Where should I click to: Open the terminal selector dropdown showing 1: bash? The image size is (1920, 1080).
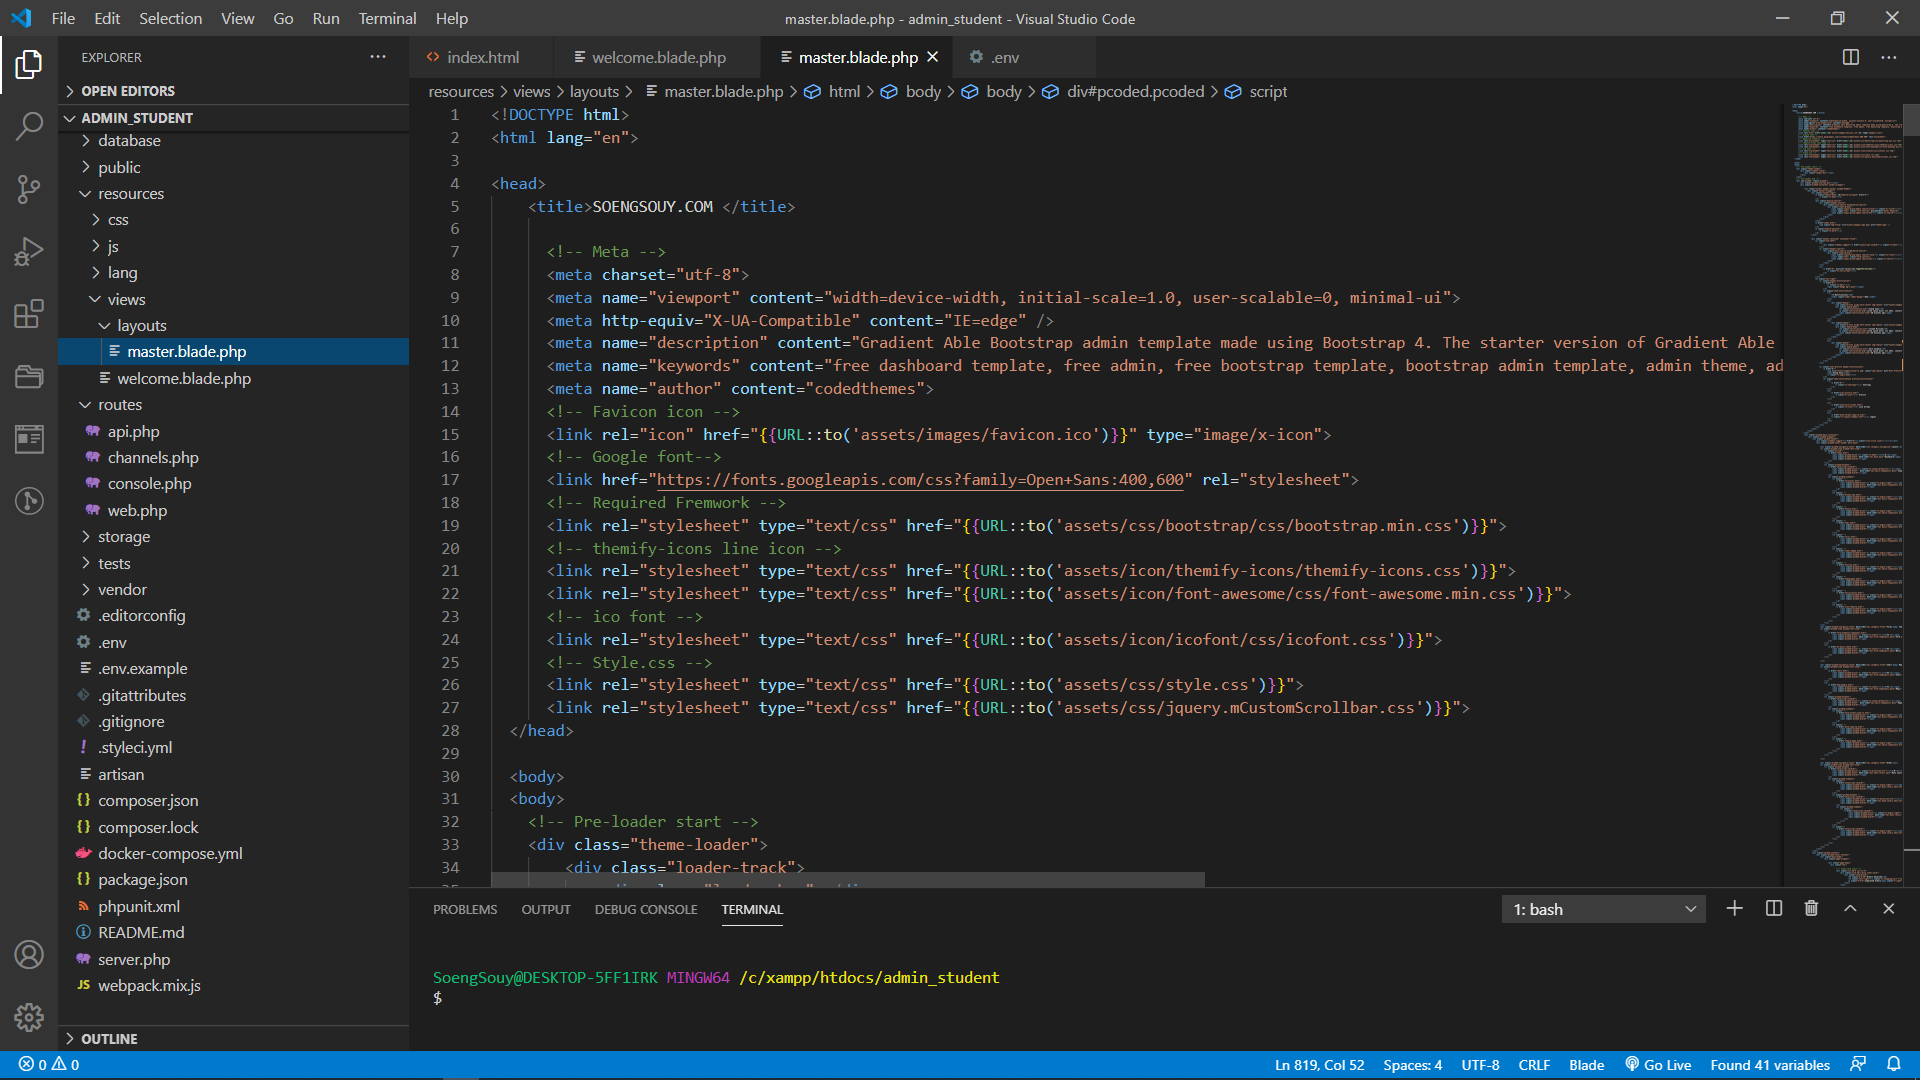(x=1602, y=908)
